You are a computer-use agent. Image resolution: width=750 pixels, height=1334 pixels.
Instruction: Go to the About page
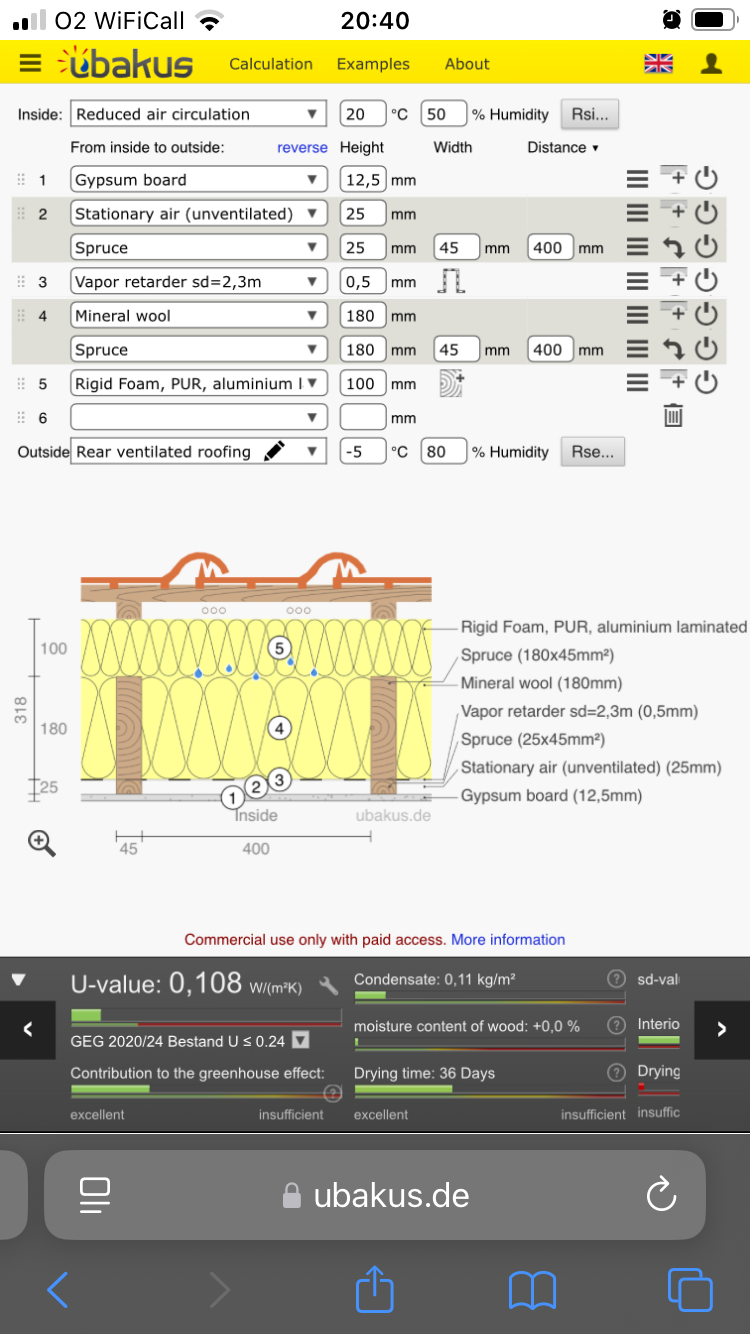[x=467, y=64]
